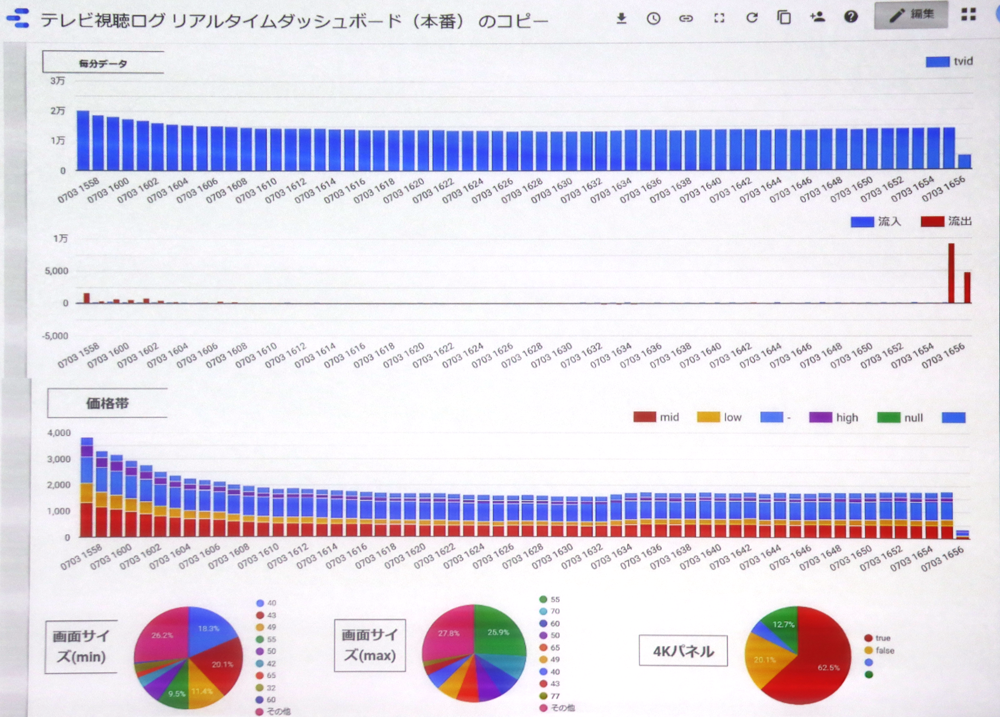
Task: Click the get report link icon
Action: coord(685,17)
